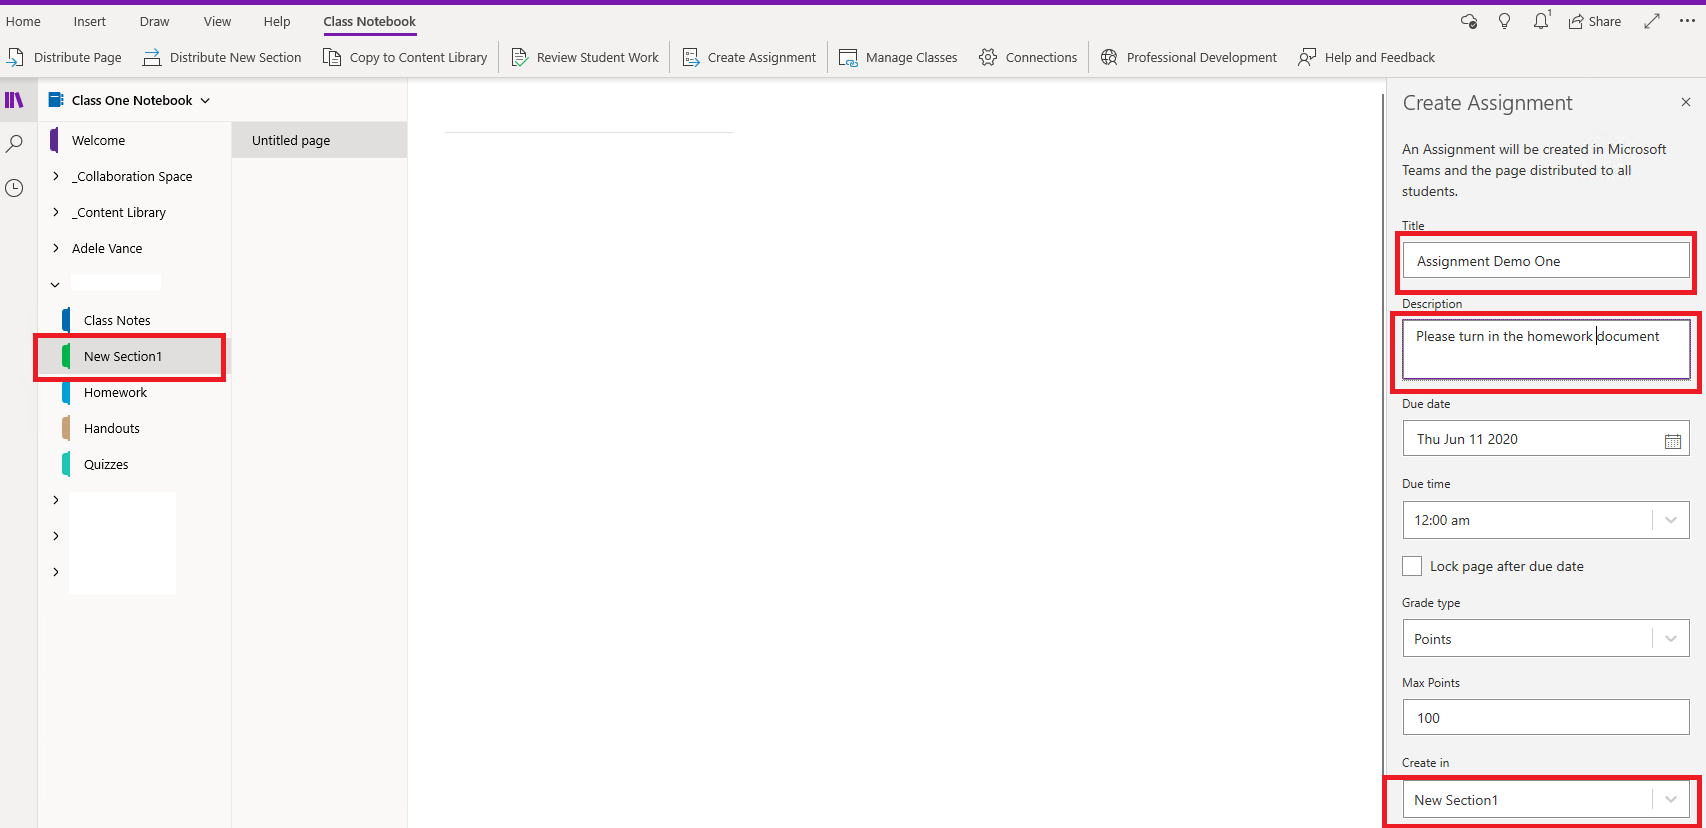Click the lightbulb tips icon
The width and height of the screenshot is (1706, 828).
click(x=1504, y=21)
